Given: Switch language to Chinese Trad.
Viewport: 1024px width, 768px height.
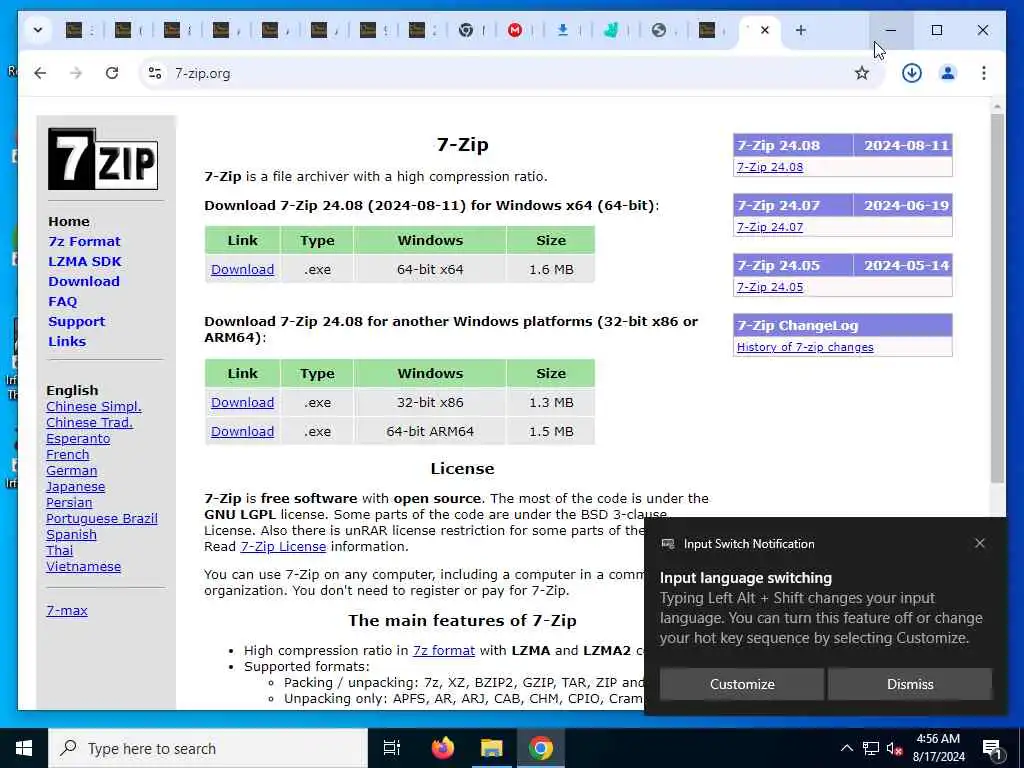Looking at the screenshot, I should click(x=89, y=423).
